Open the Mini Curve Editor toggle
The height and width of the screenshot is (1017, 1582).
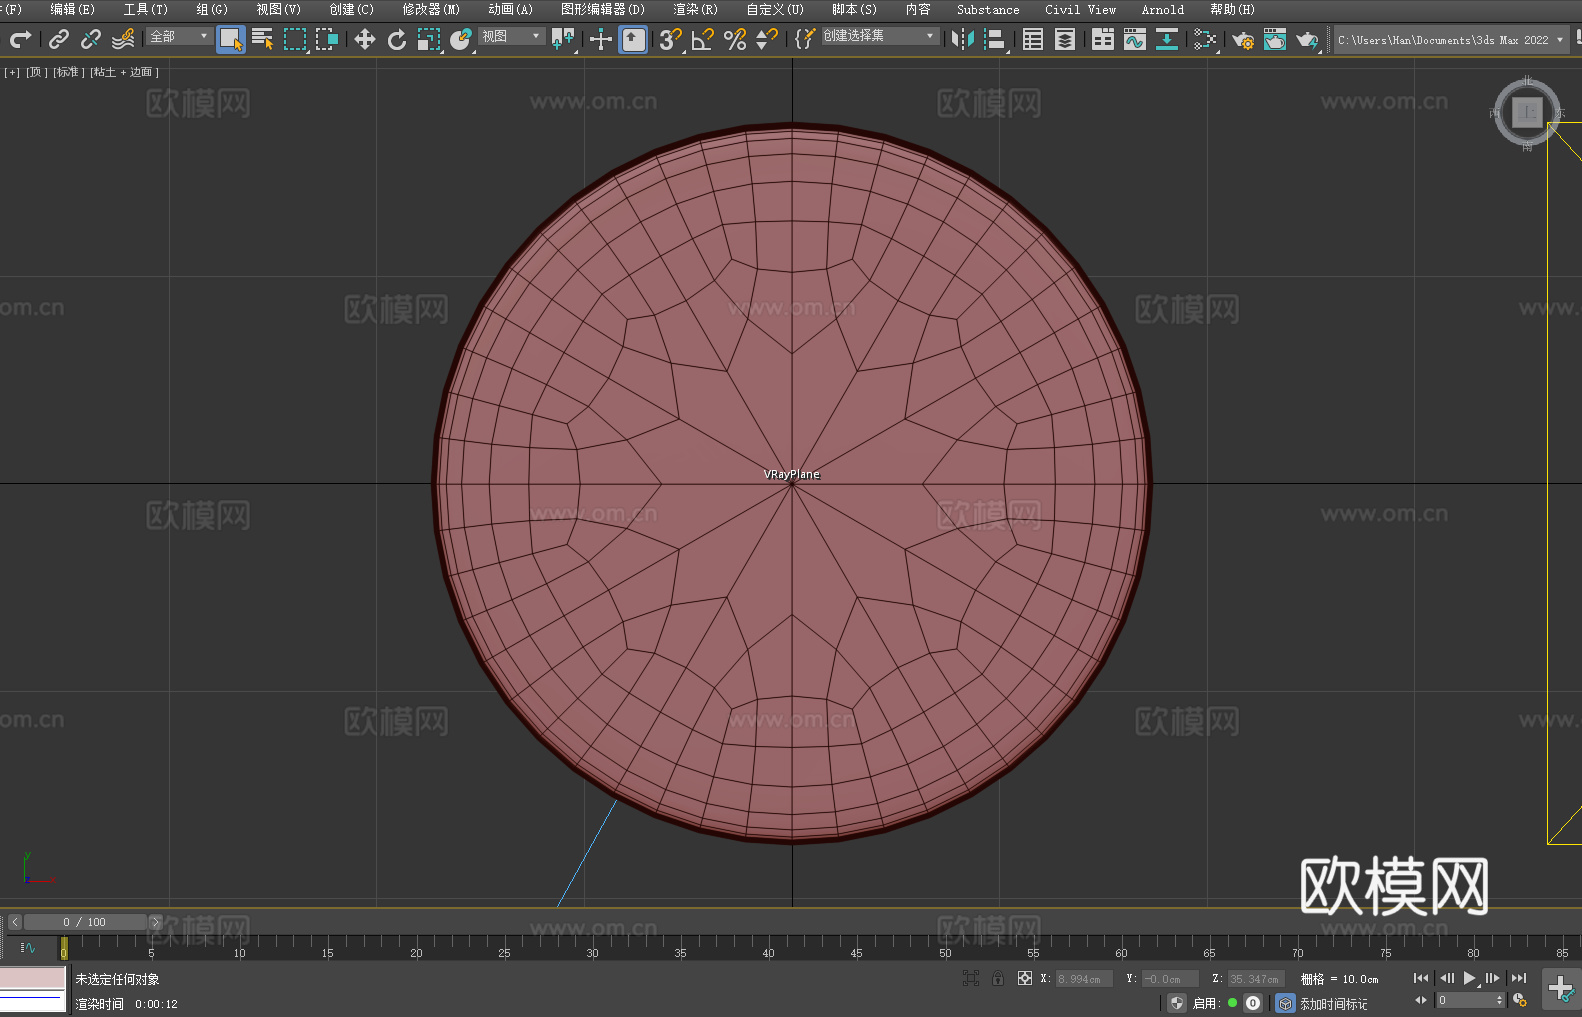click(28, 947)
